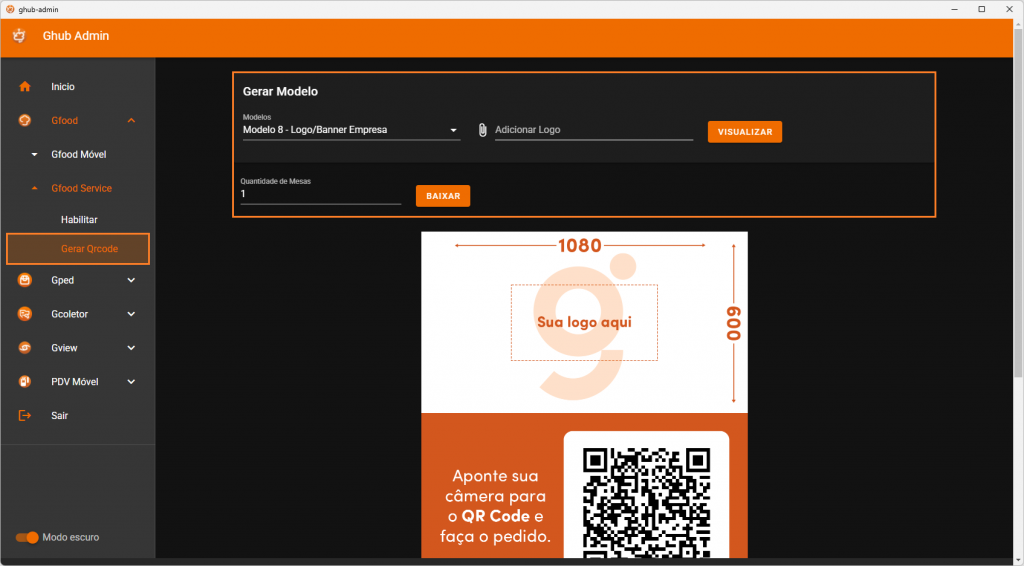Screen dimensions: 1024x566
Task: Click the Gcoletor sidebar icon
Action: (25, 314)
